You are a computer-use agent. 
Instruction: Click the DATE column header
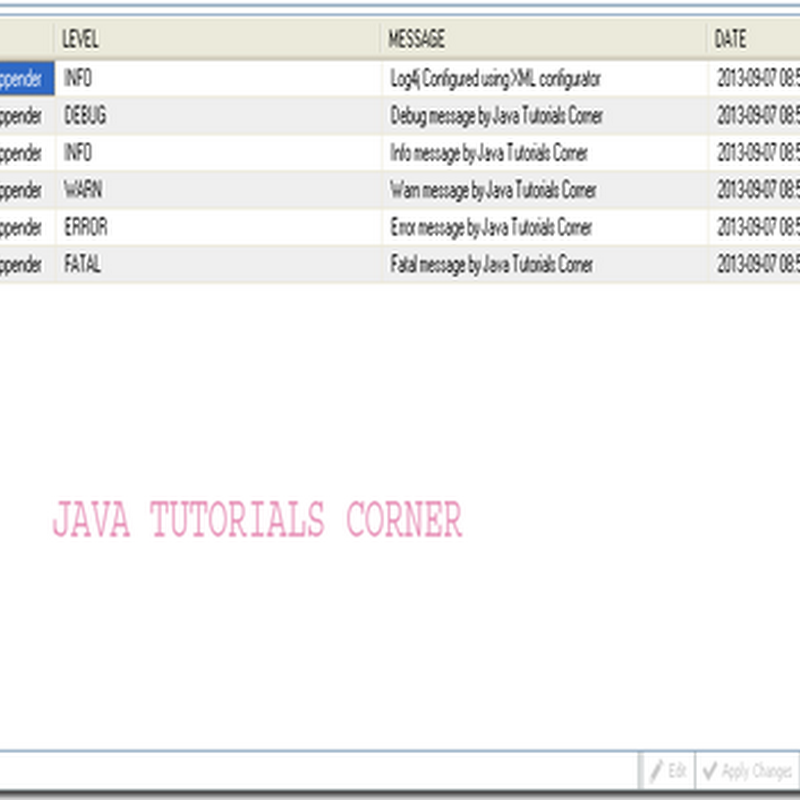(754, 39)
